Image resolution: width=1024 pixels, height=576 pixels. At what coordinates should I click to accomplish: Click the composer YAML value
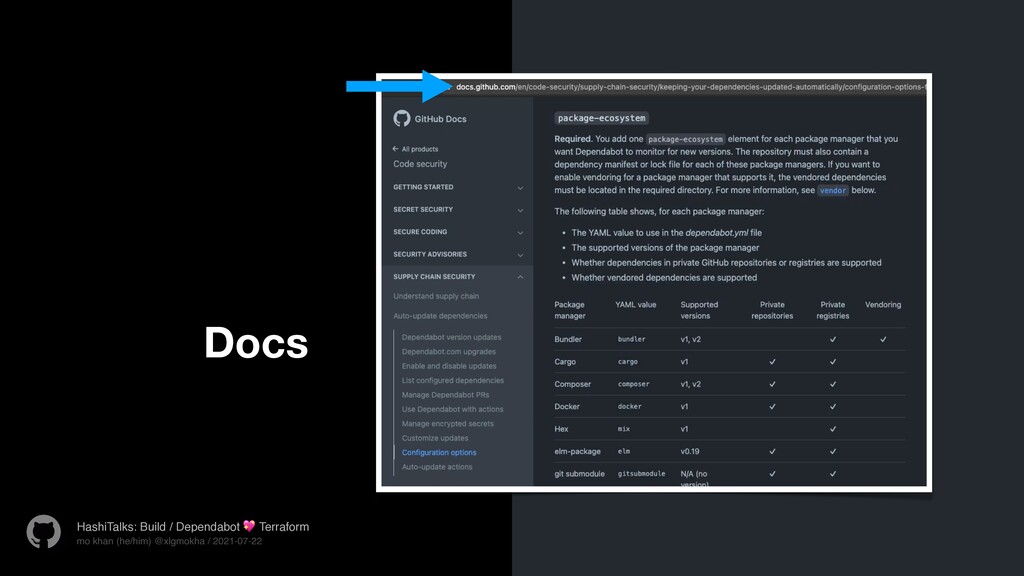[633, 384]
